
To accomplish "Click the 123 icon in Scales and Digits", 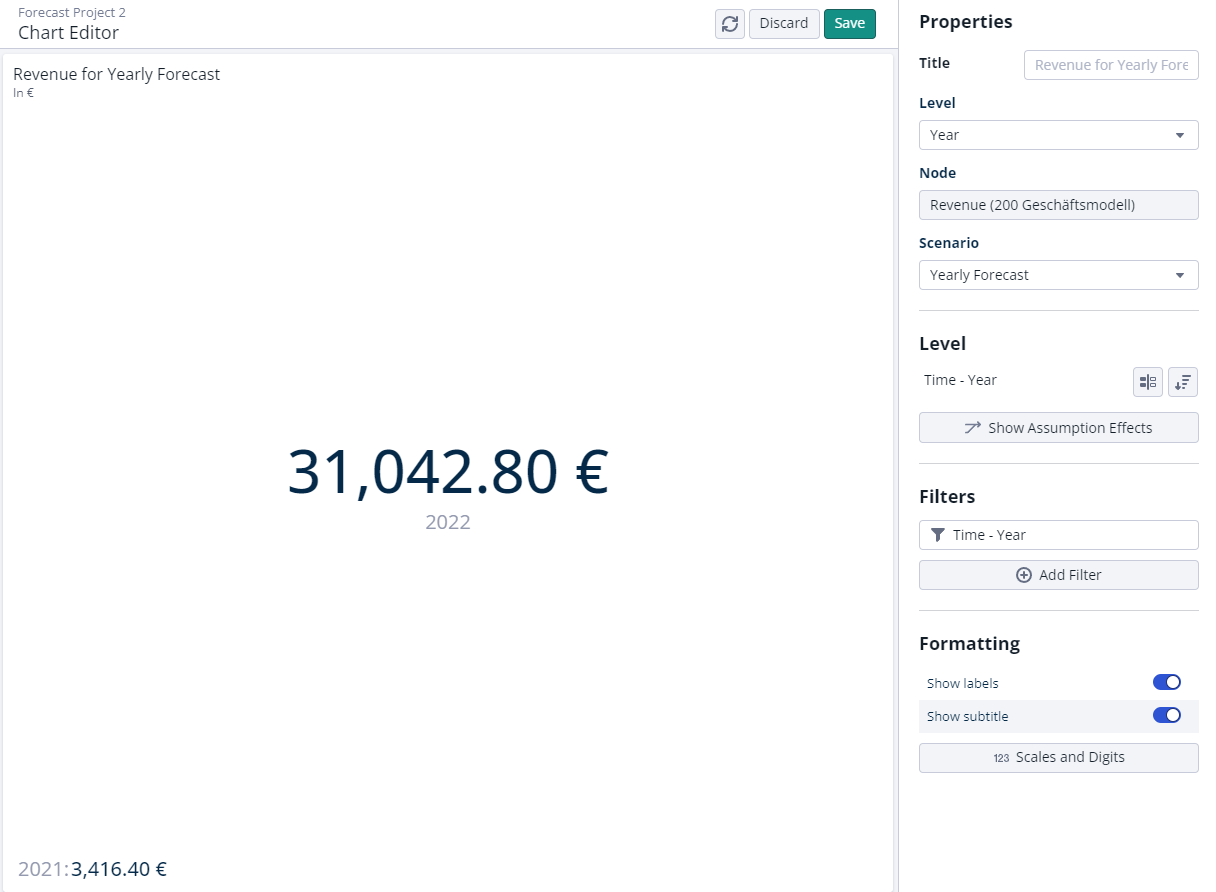I will click(x=1001, y=758).
